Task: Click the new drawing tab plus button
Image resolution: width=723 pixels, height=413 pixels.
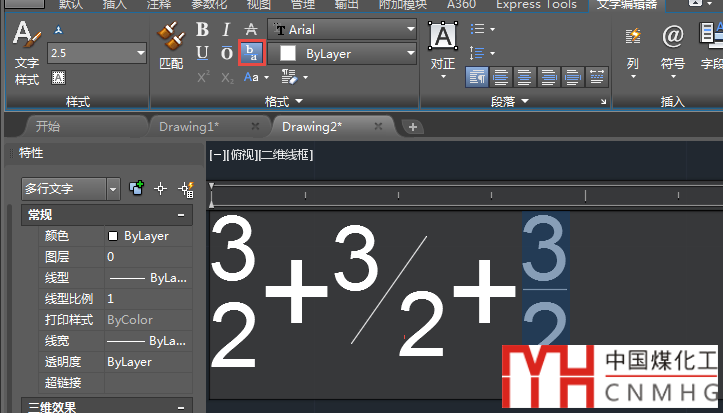Action: pyautogui.click(x=412, y=127)
